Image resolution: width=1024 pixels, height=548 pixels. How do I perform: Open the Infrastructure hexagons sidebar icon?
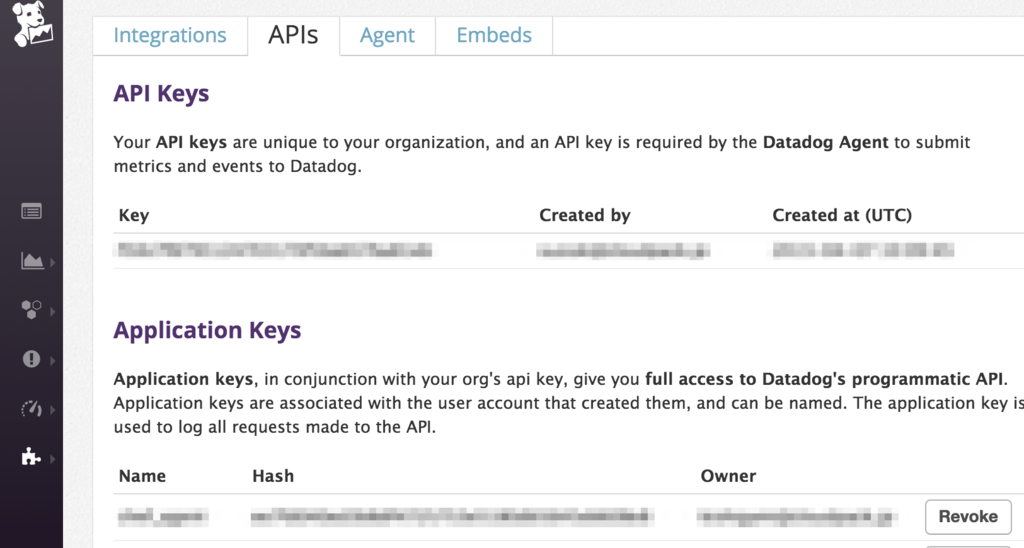pyautogui.click(x=31, y=310)
